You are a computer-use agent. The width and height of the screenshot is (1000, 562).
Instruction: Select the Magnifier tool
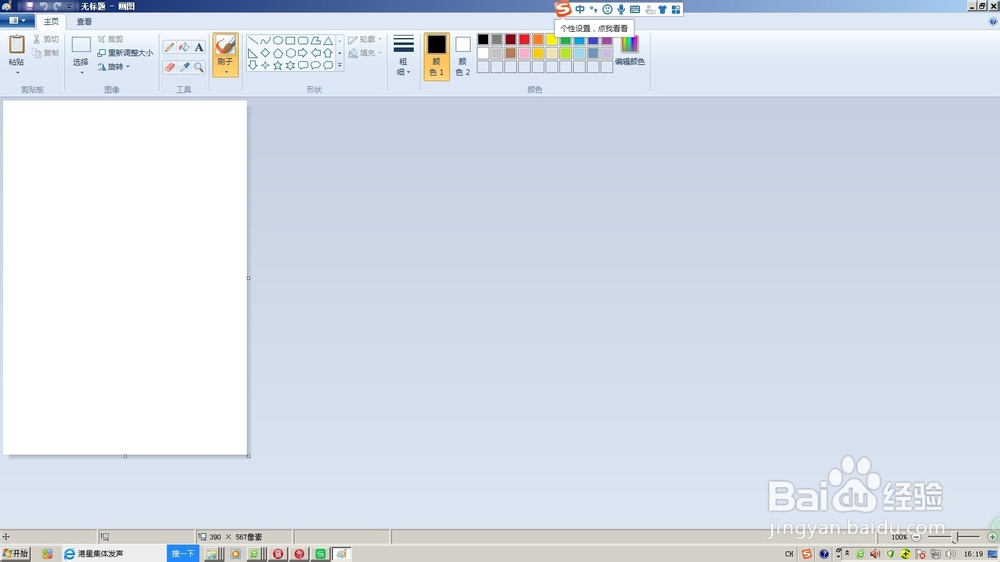(x=199, y=67)
